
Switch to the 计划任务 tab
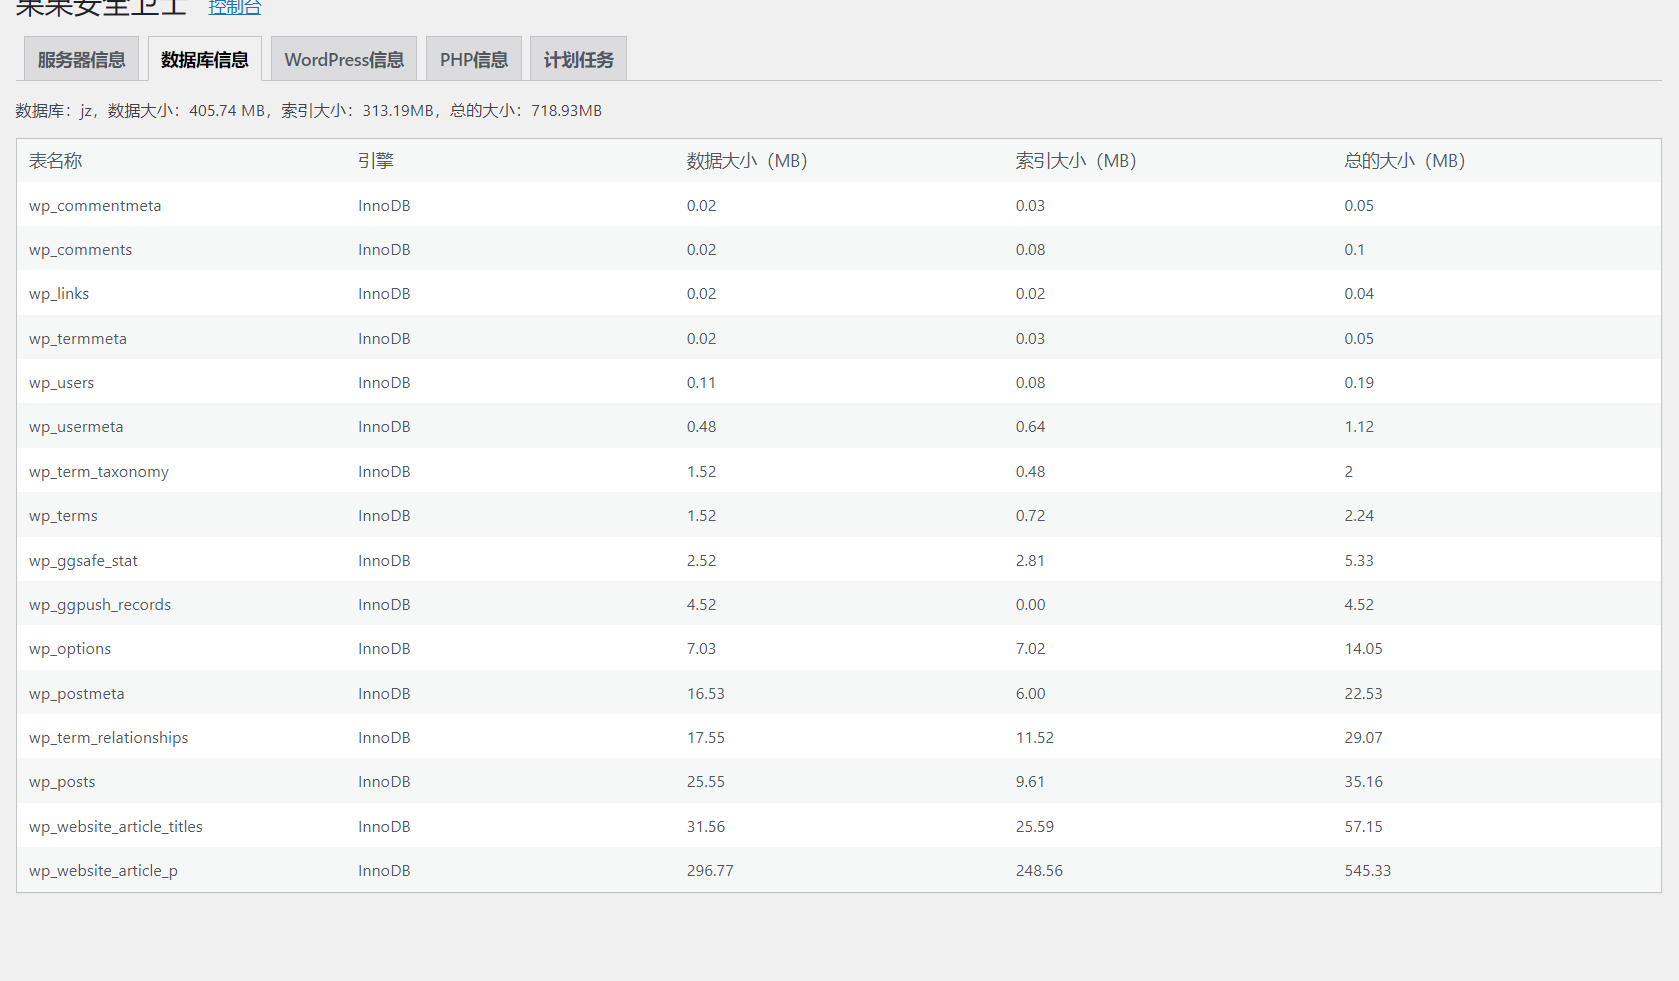pos(578,59)
